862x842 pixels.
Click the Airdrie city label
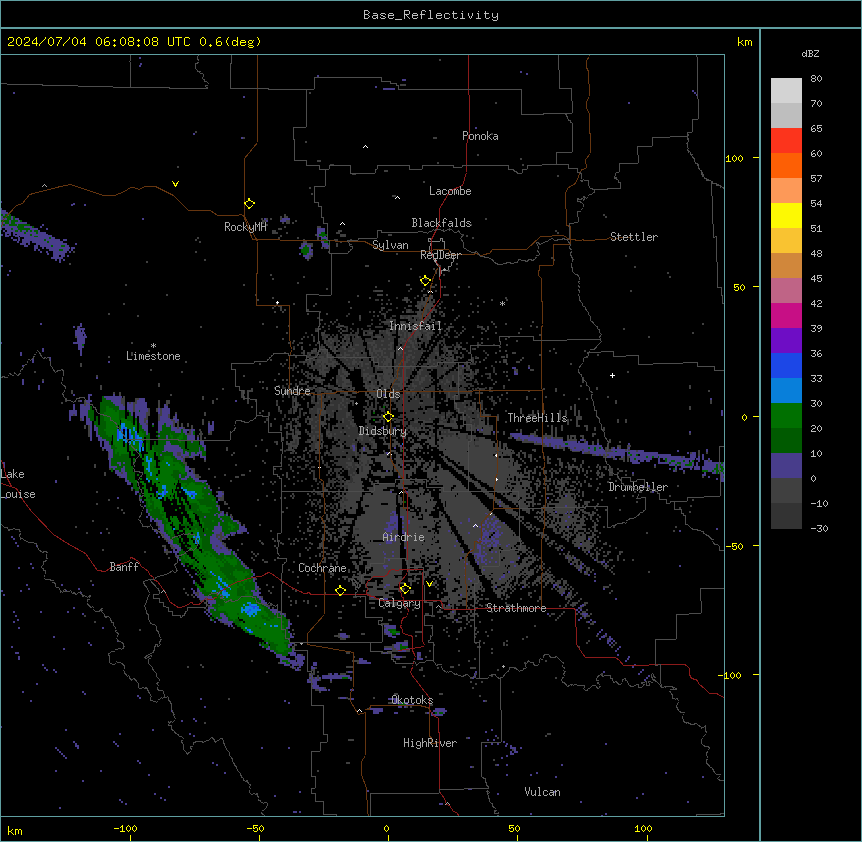404,537
